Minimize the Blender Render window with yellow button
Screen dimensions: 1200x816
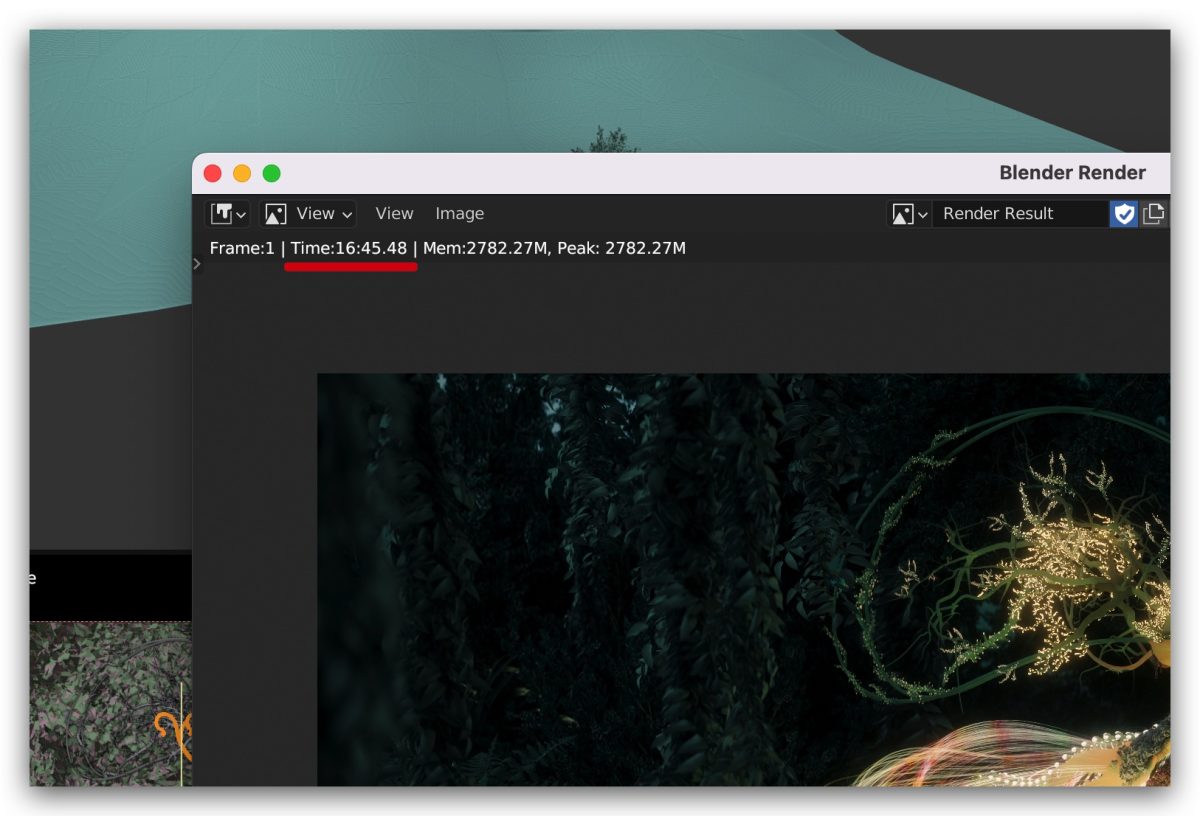tap(242, 174)
